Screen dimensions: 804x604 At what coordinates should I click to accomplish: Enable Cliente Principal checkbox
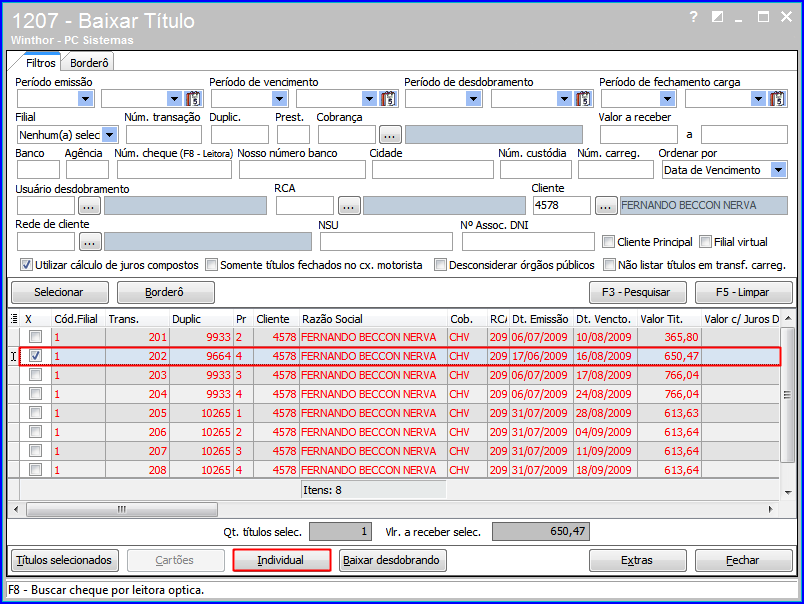pyautogui.click(x=609, y=241)
